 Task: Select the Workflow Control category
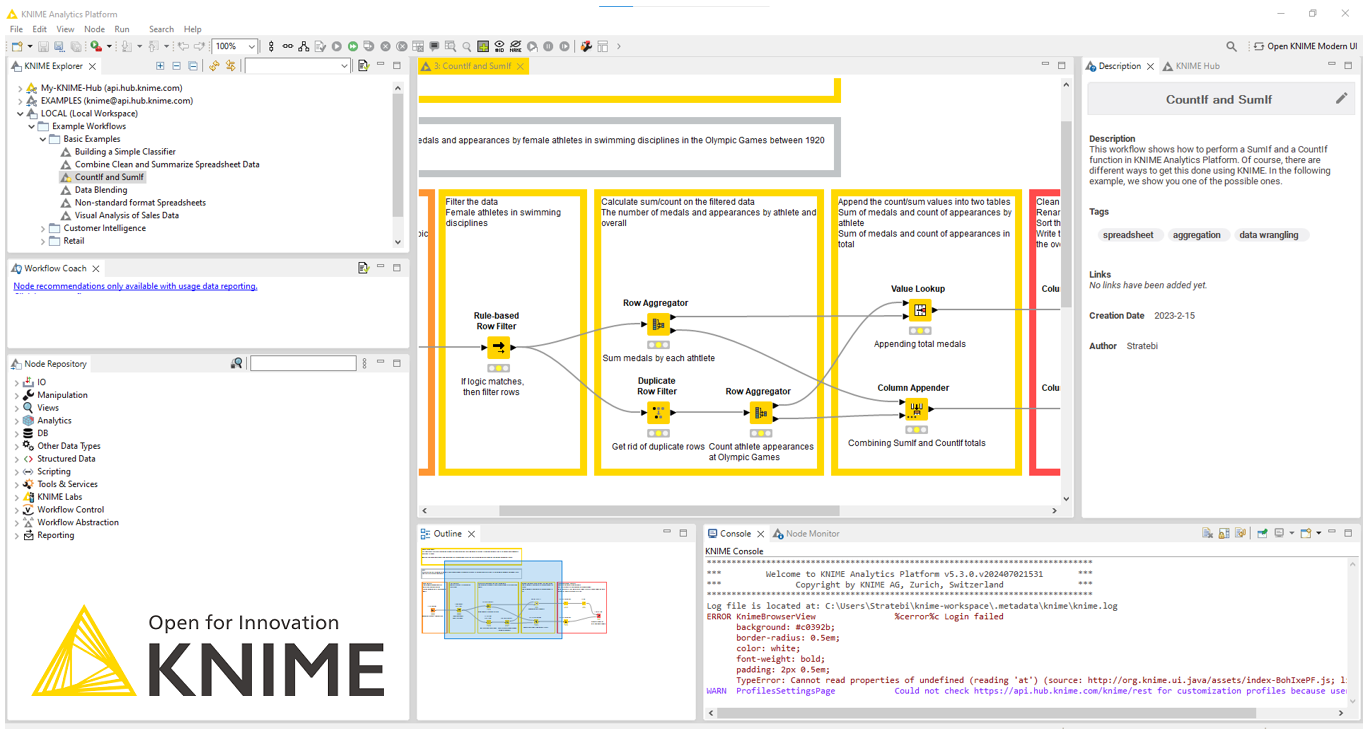pos(71,510)
